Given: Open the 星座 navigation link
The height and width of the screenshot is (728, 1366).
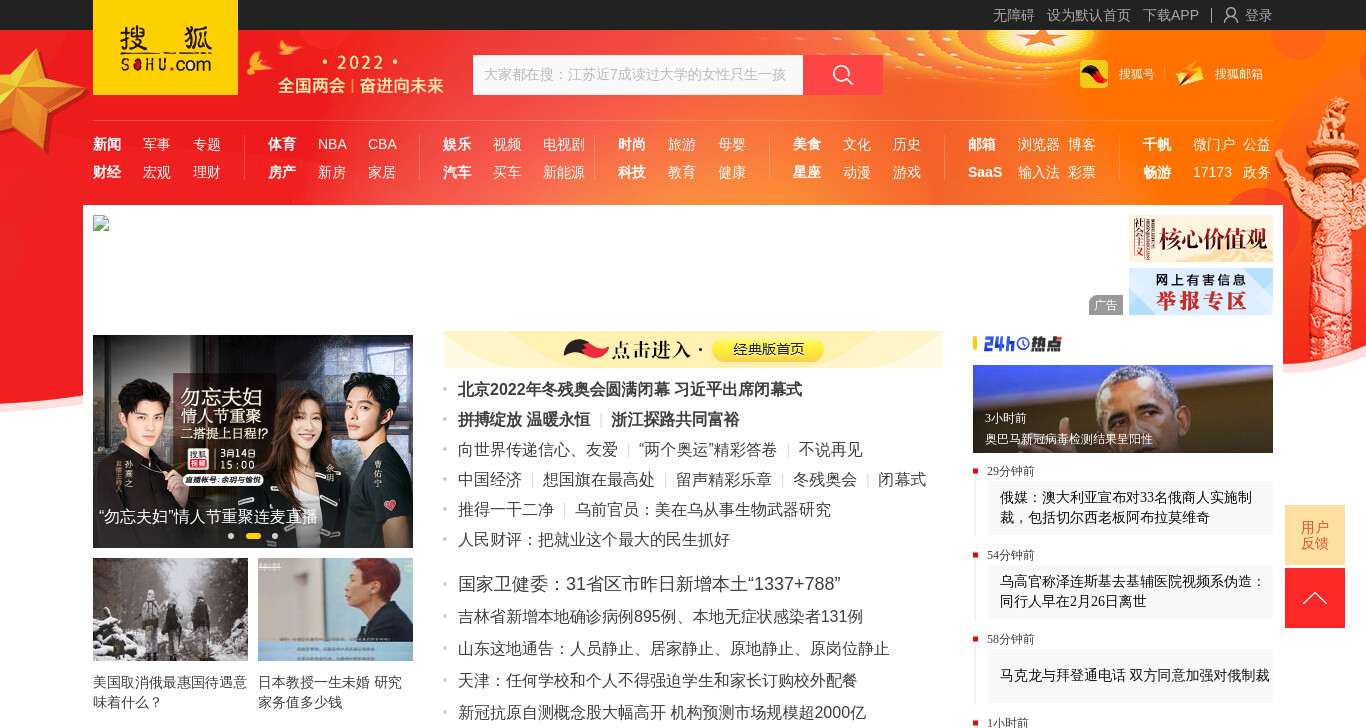Looking at the screenshot, I should point(807,172).
